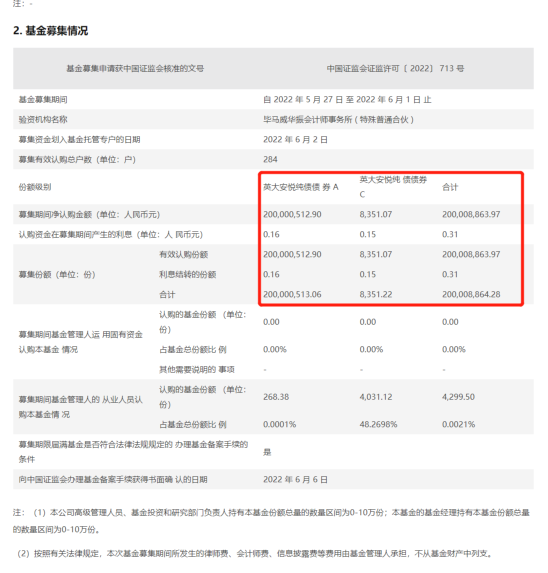Screen dimensions: 548x573
Task: Select 200,000,512.90 in the 有效认购份额 row
Action: point(292,254)
